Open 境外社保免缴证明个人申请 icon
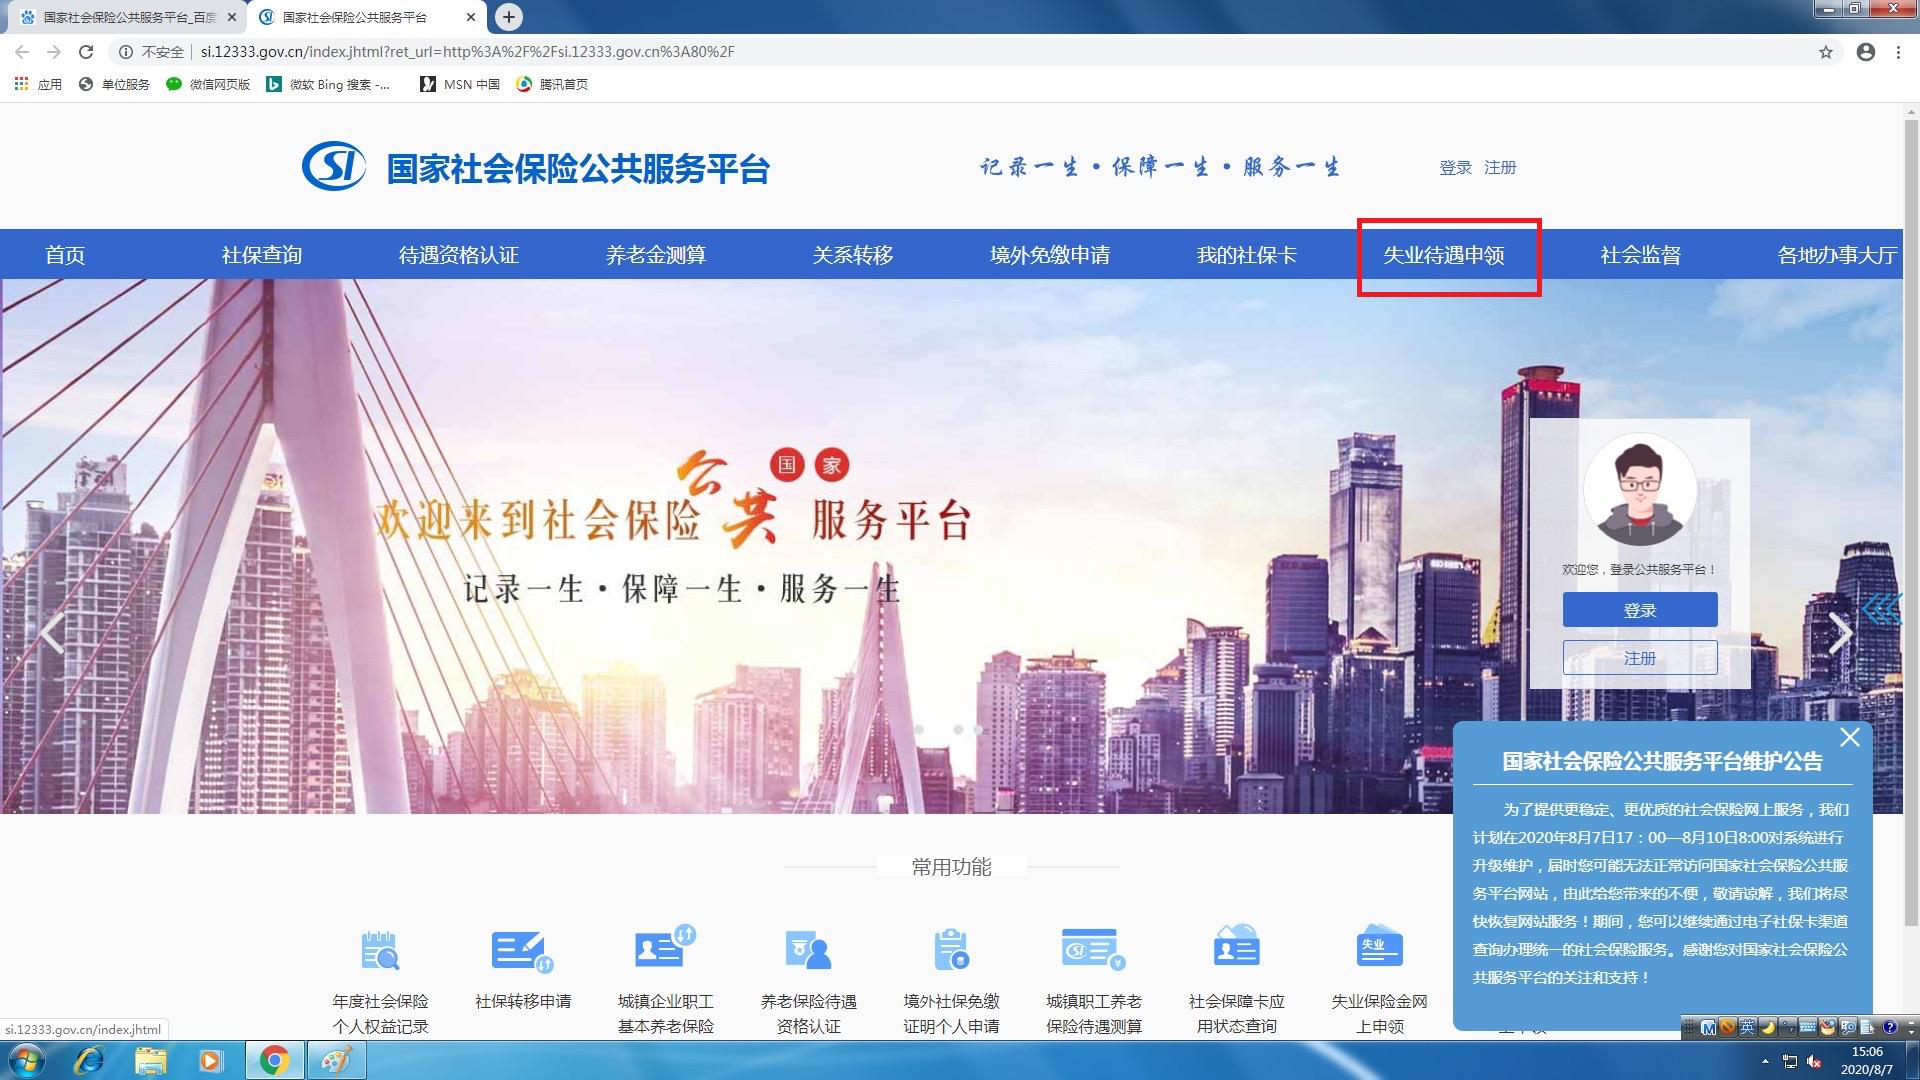 [951, 949]
